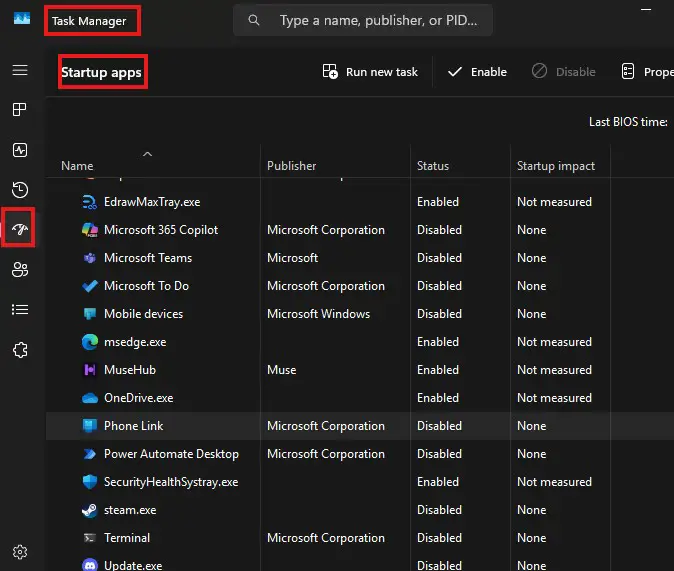The width and height of the screenshot is (674, 571).
Task: Click the Phone Link icon
Action: pyautogui.click(x=89, y=426)
